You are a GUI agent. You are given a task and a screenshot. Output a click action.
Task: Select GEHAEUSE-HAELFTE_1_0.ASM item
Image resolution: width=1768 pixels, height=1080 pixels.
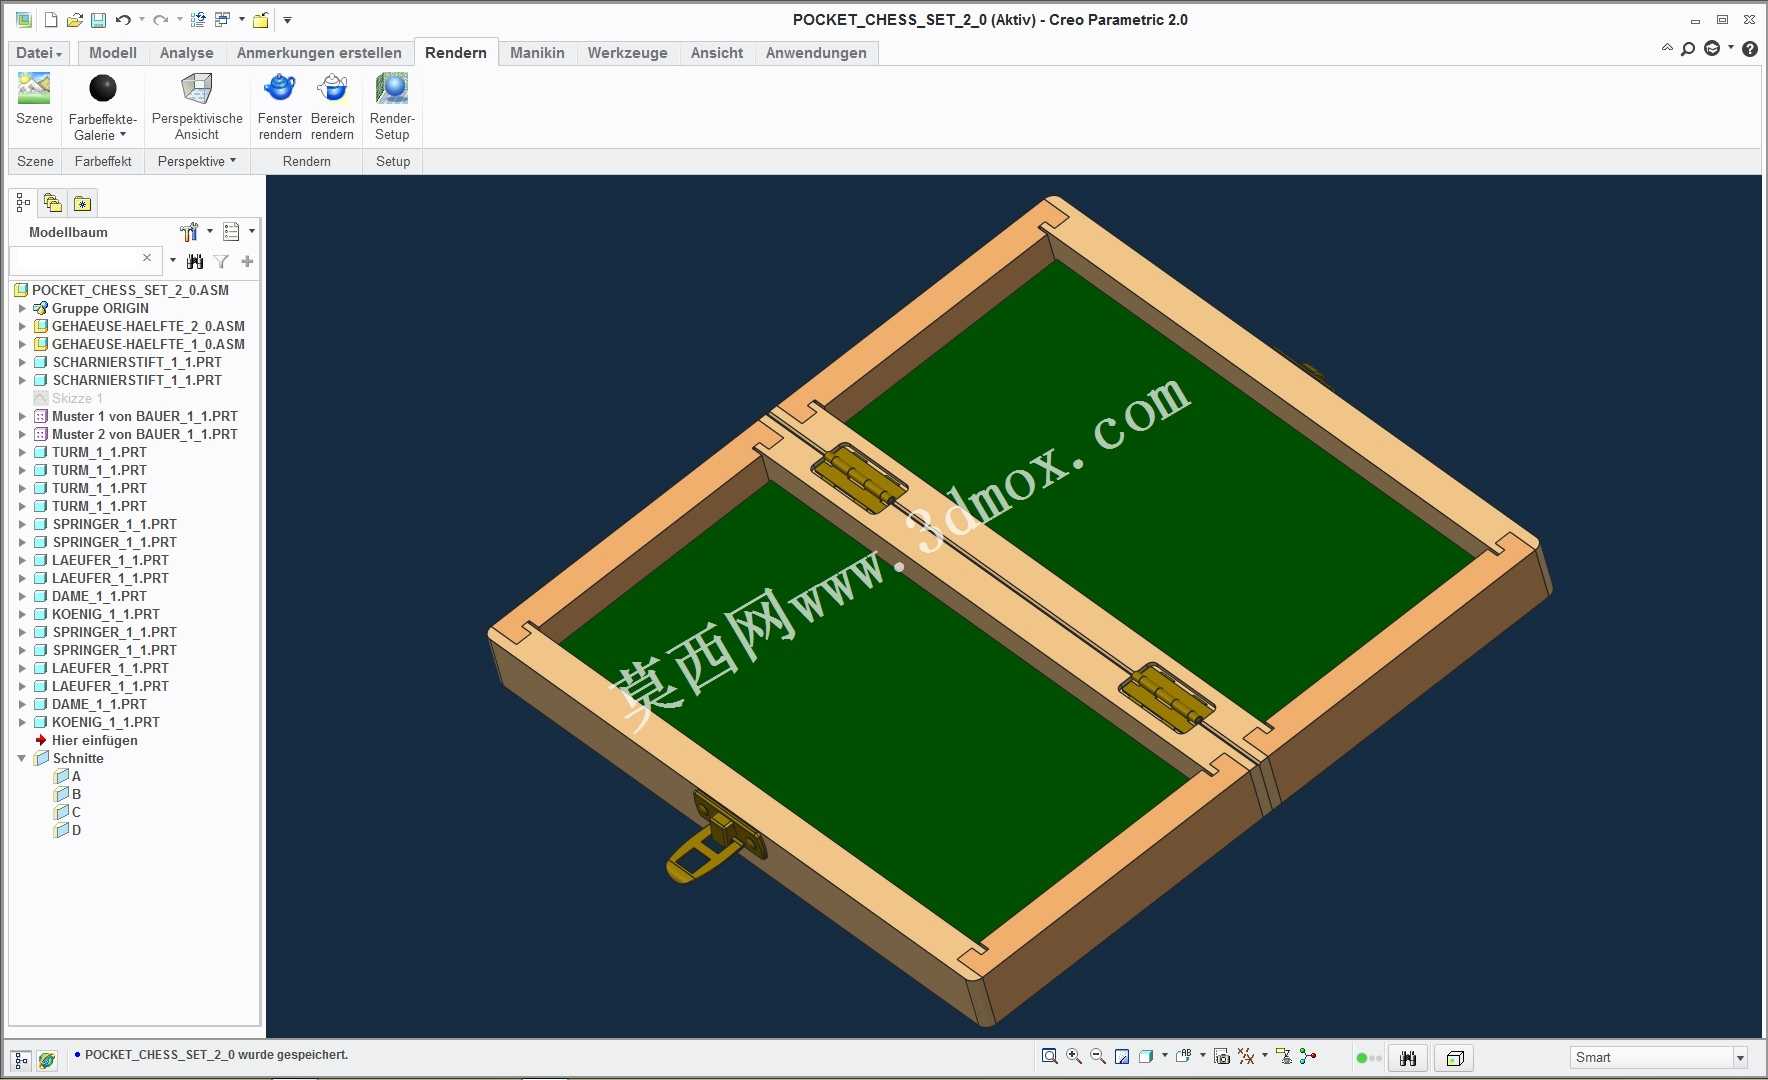point(139,344)
